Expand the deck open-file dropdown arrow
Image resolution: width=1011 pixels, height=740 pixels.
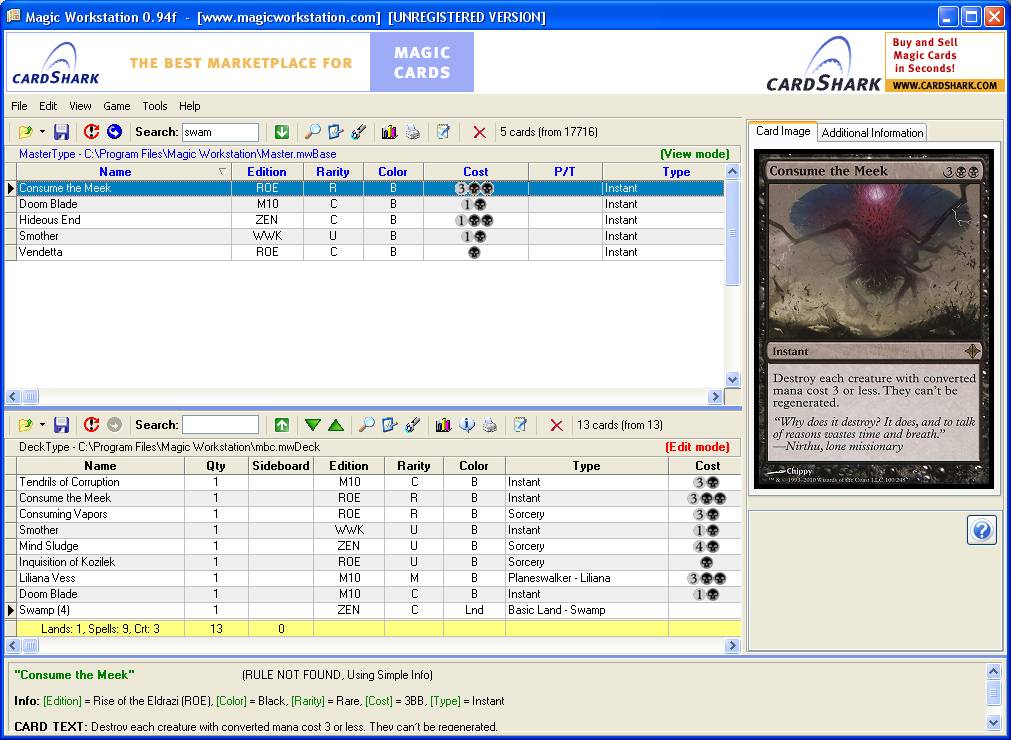(x=42, y=425)
